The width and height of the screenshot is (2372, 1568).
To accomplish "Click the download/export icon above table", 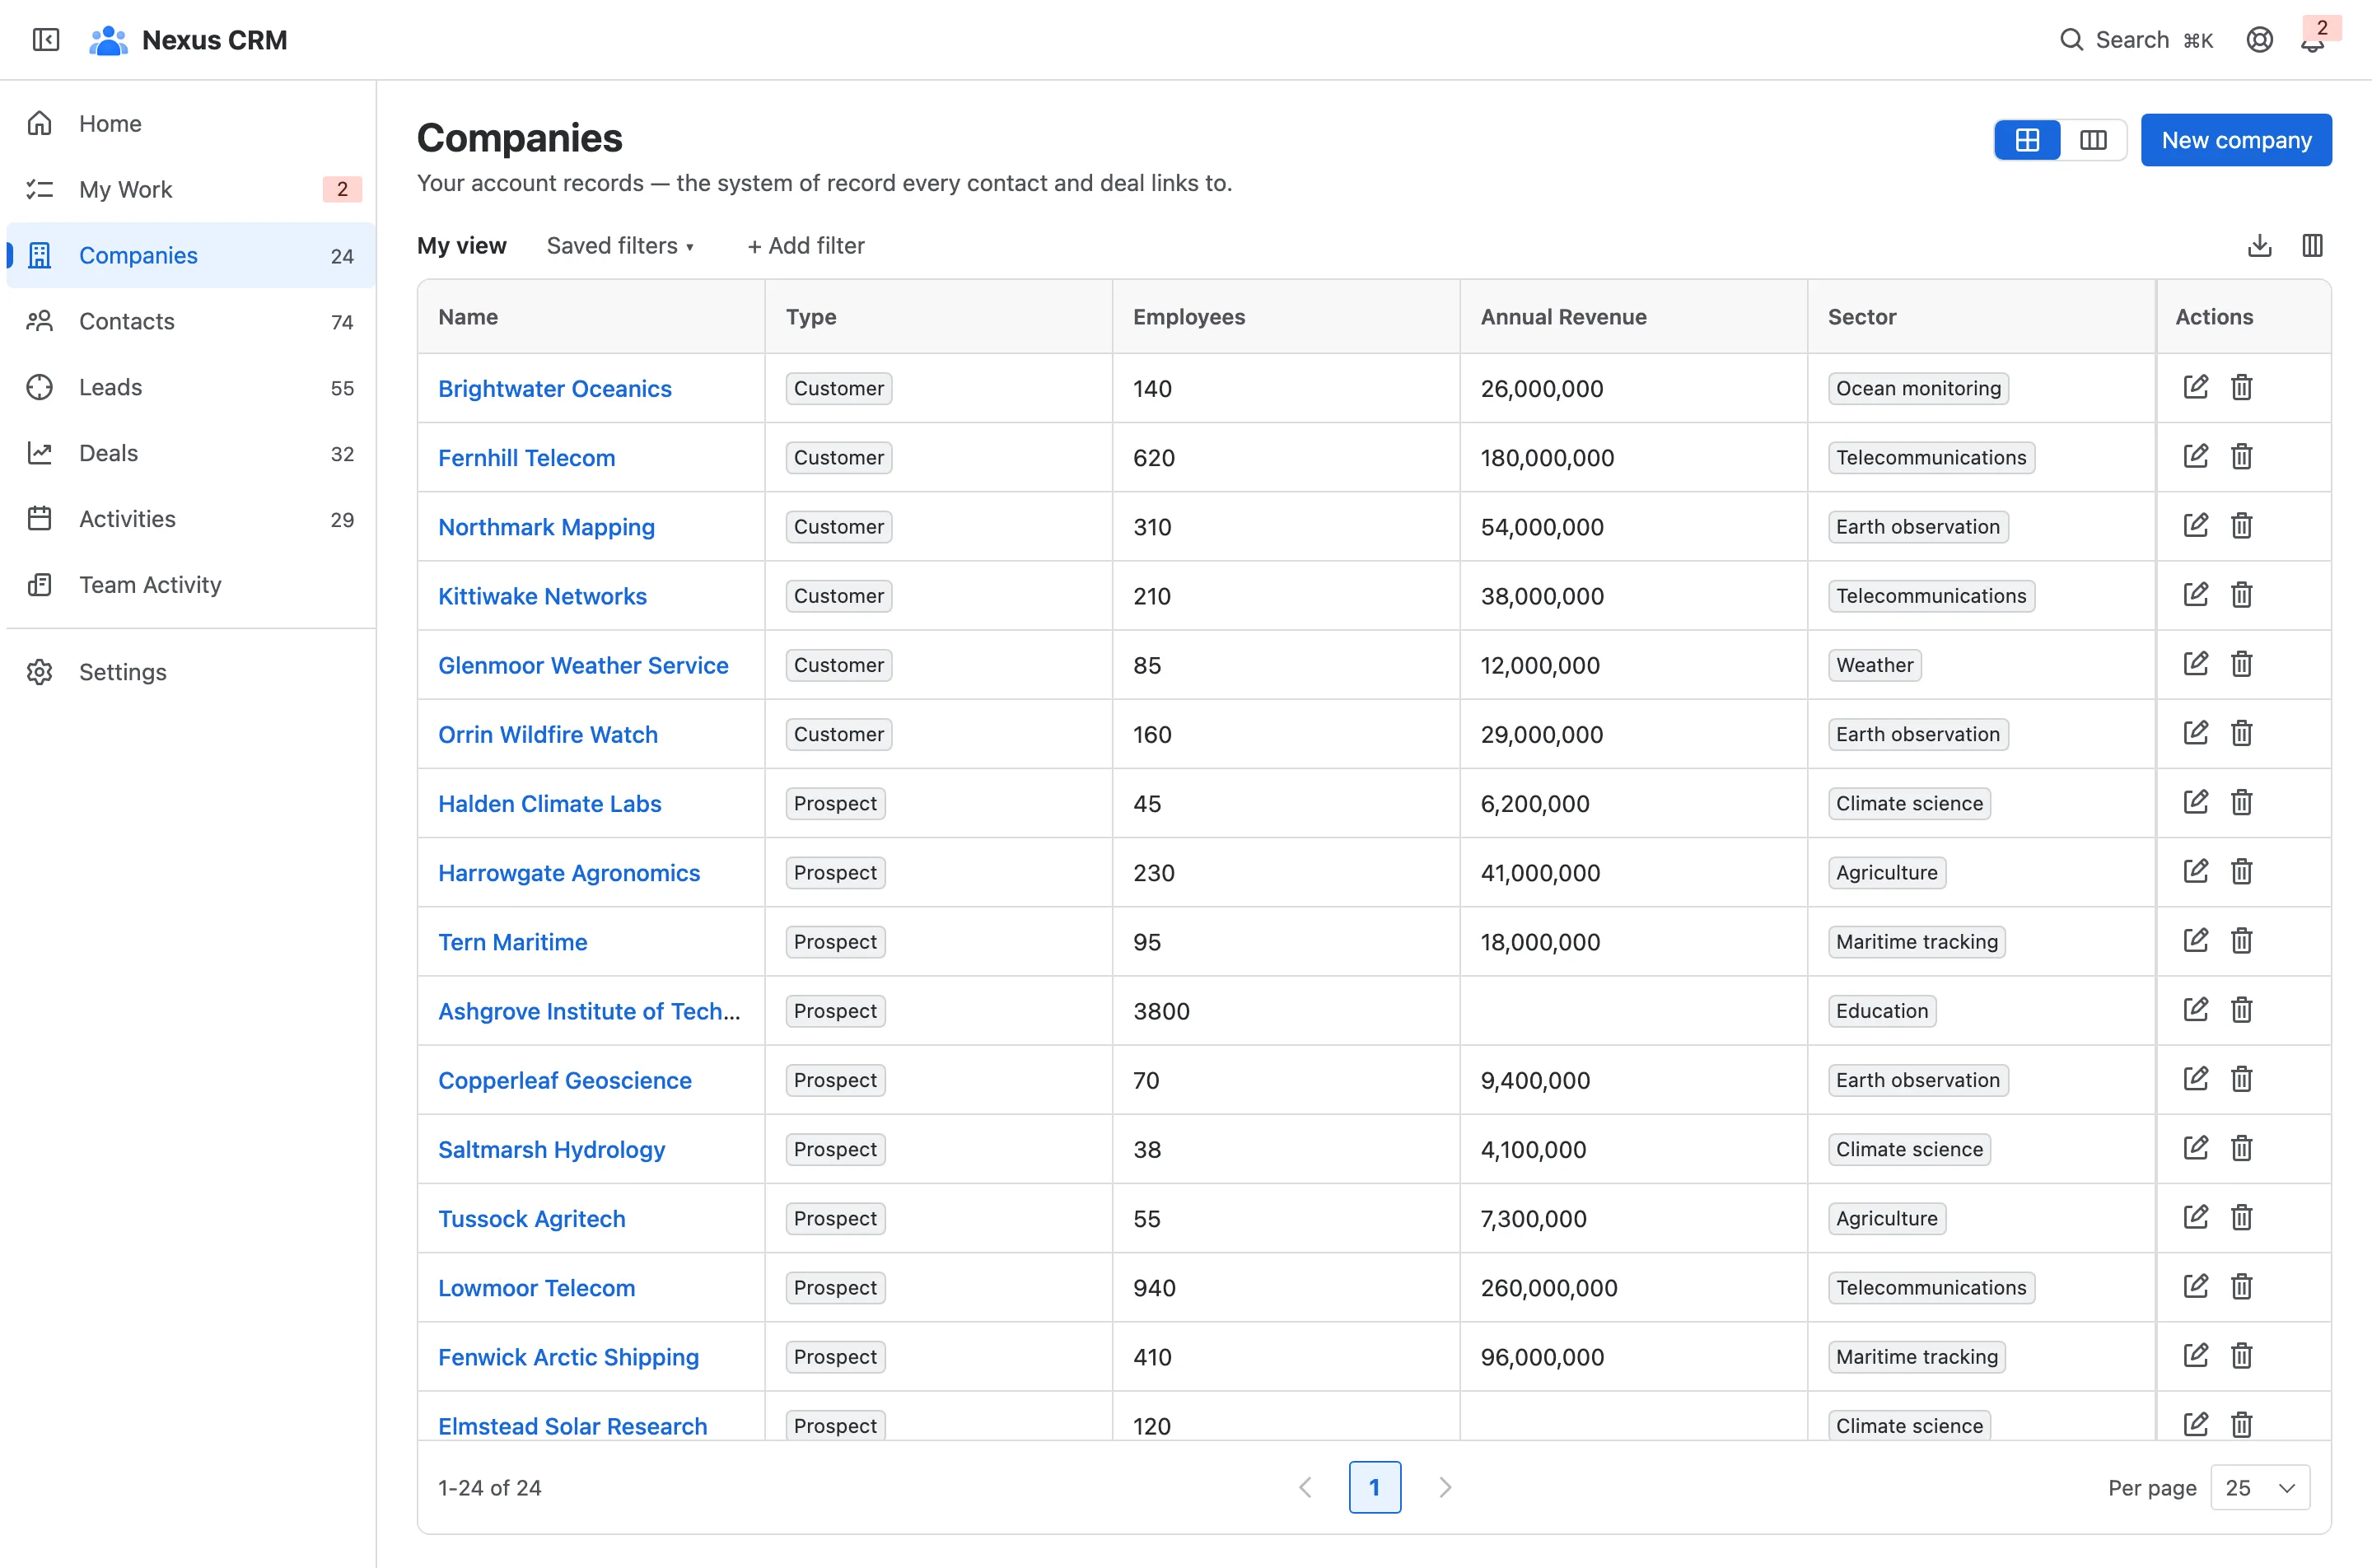I will tap(2259, 245).
